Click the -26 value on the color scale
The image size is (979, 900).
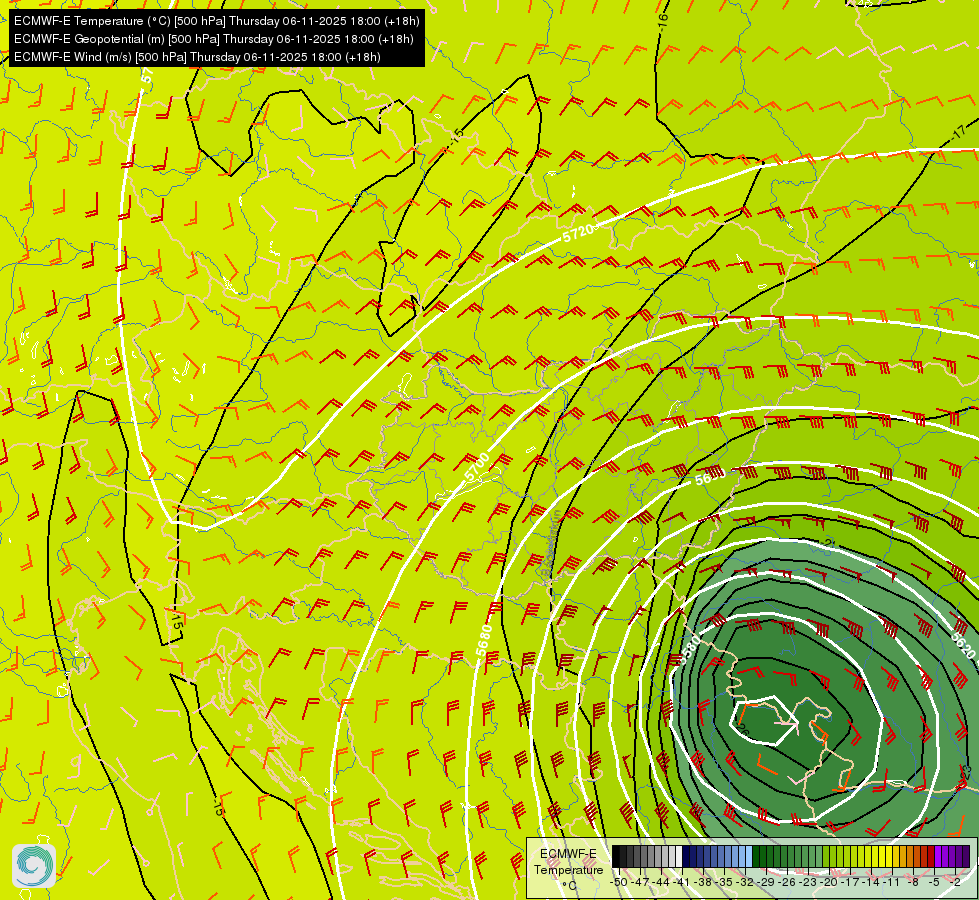click(787, 882)
